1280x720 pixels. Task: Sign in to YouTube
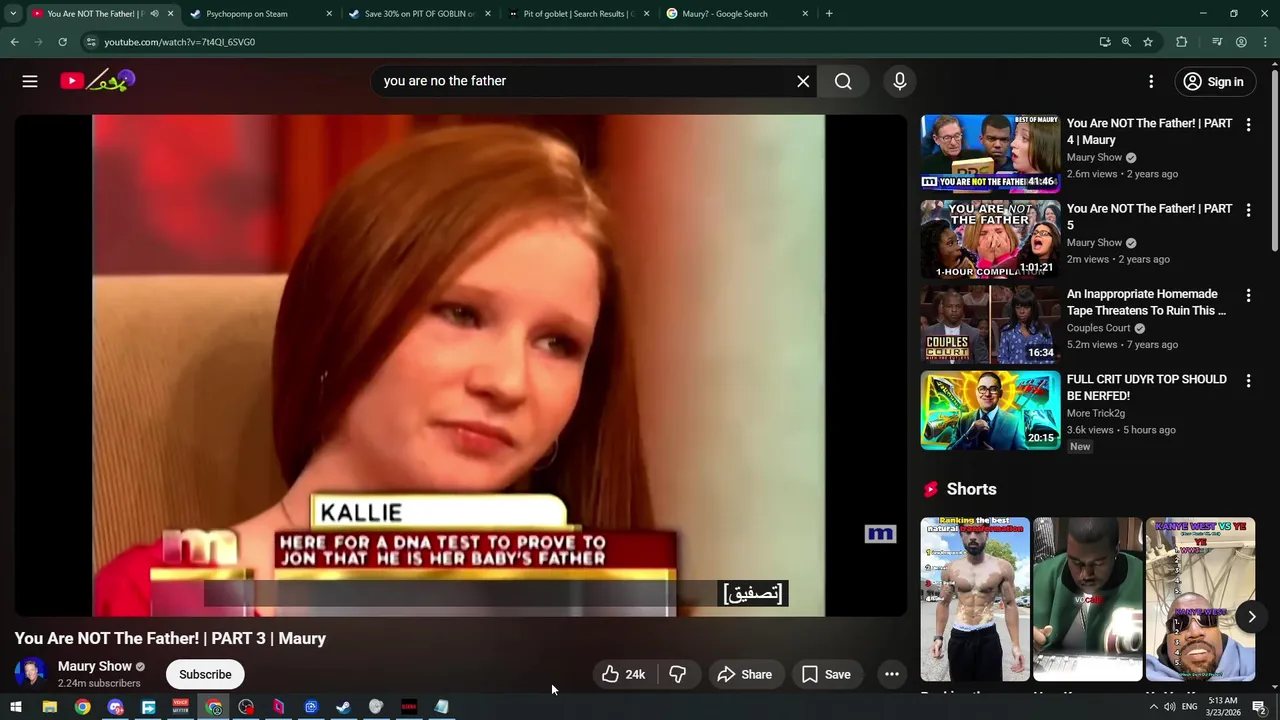pyautogui.click(x=1214, y=82)
